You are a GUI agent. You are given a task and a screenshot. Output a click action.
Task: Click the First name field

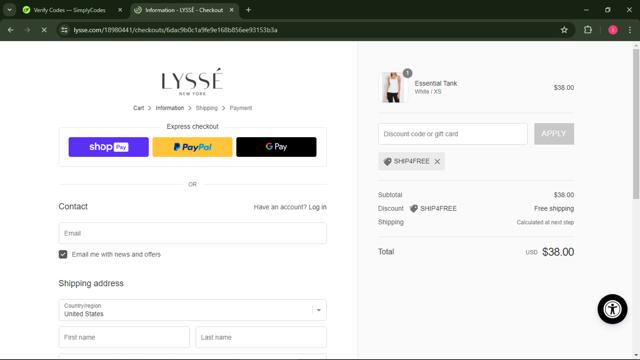(x=124, y=337)
